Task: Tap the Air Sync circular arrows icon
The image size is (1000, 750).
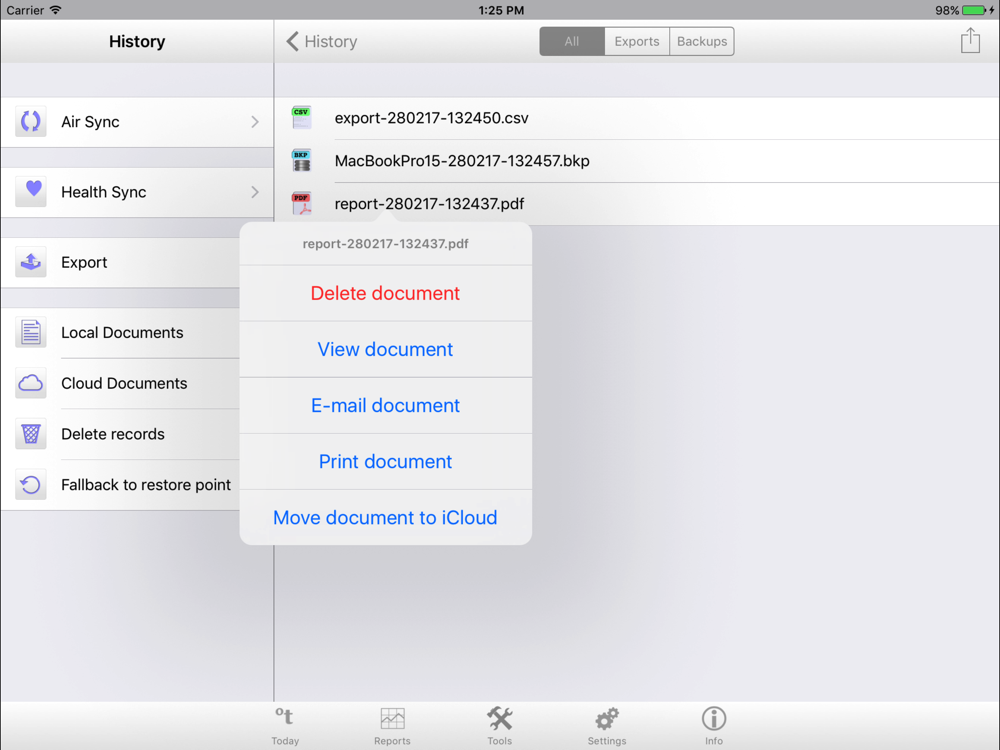Action: coord(31,121)
